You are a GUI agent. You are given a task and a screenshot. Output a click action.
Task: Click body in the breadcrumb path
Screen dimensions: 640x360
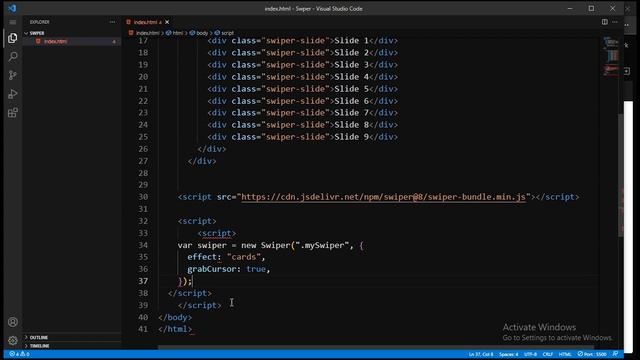[202, 33]
